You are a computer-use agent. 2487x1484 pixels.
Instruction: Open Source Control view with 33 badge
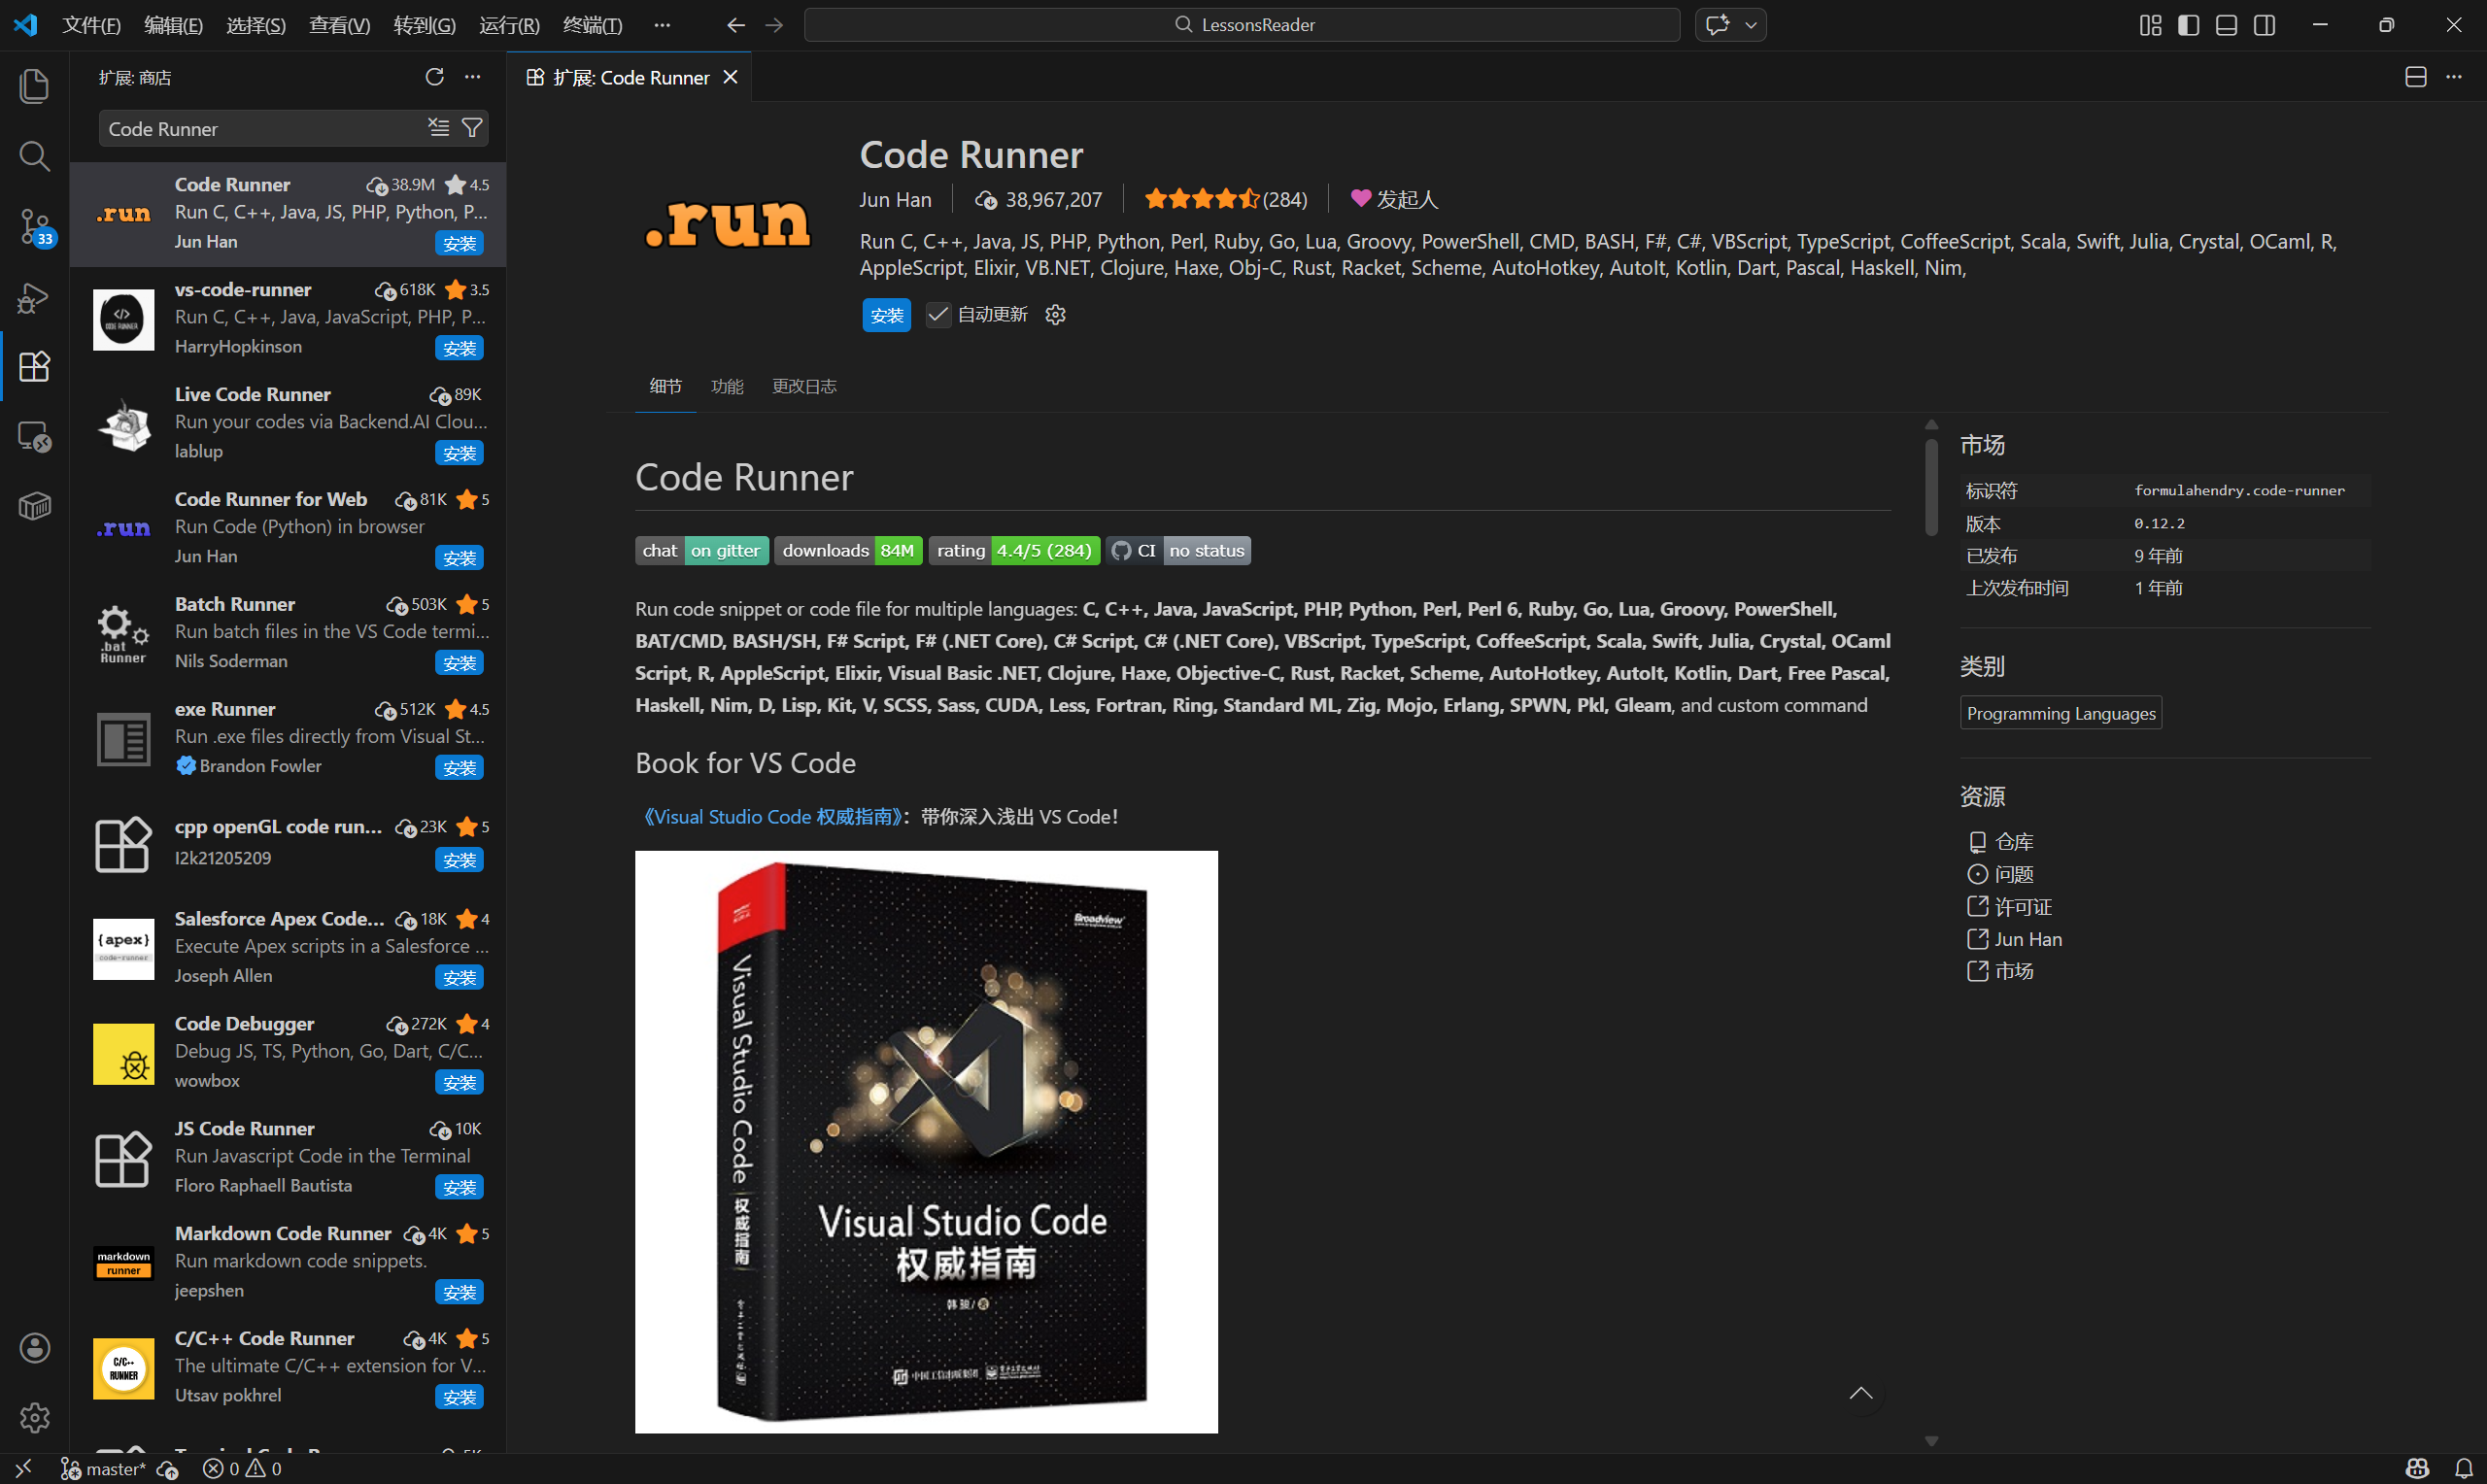(x=34, y=227)
